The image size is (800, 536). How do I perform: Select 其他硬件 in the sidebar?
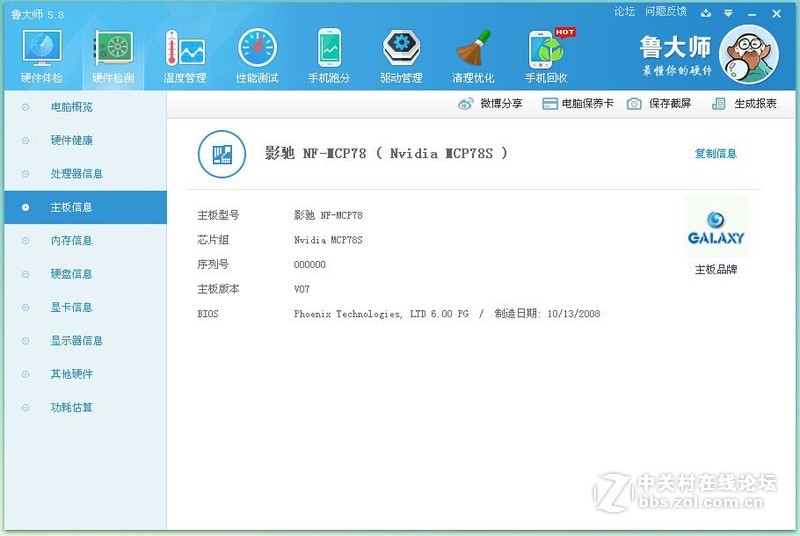point(85,374)
